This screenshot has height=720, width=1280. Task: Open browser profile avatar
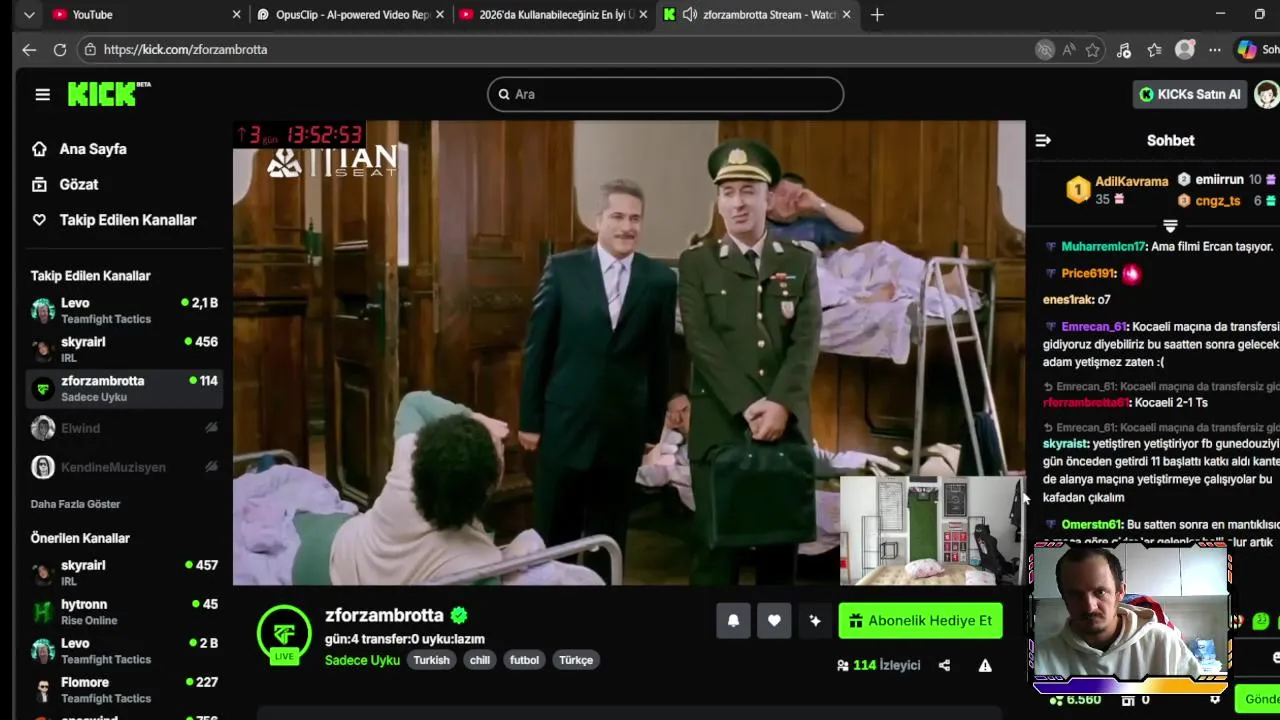click(1185, 49)
